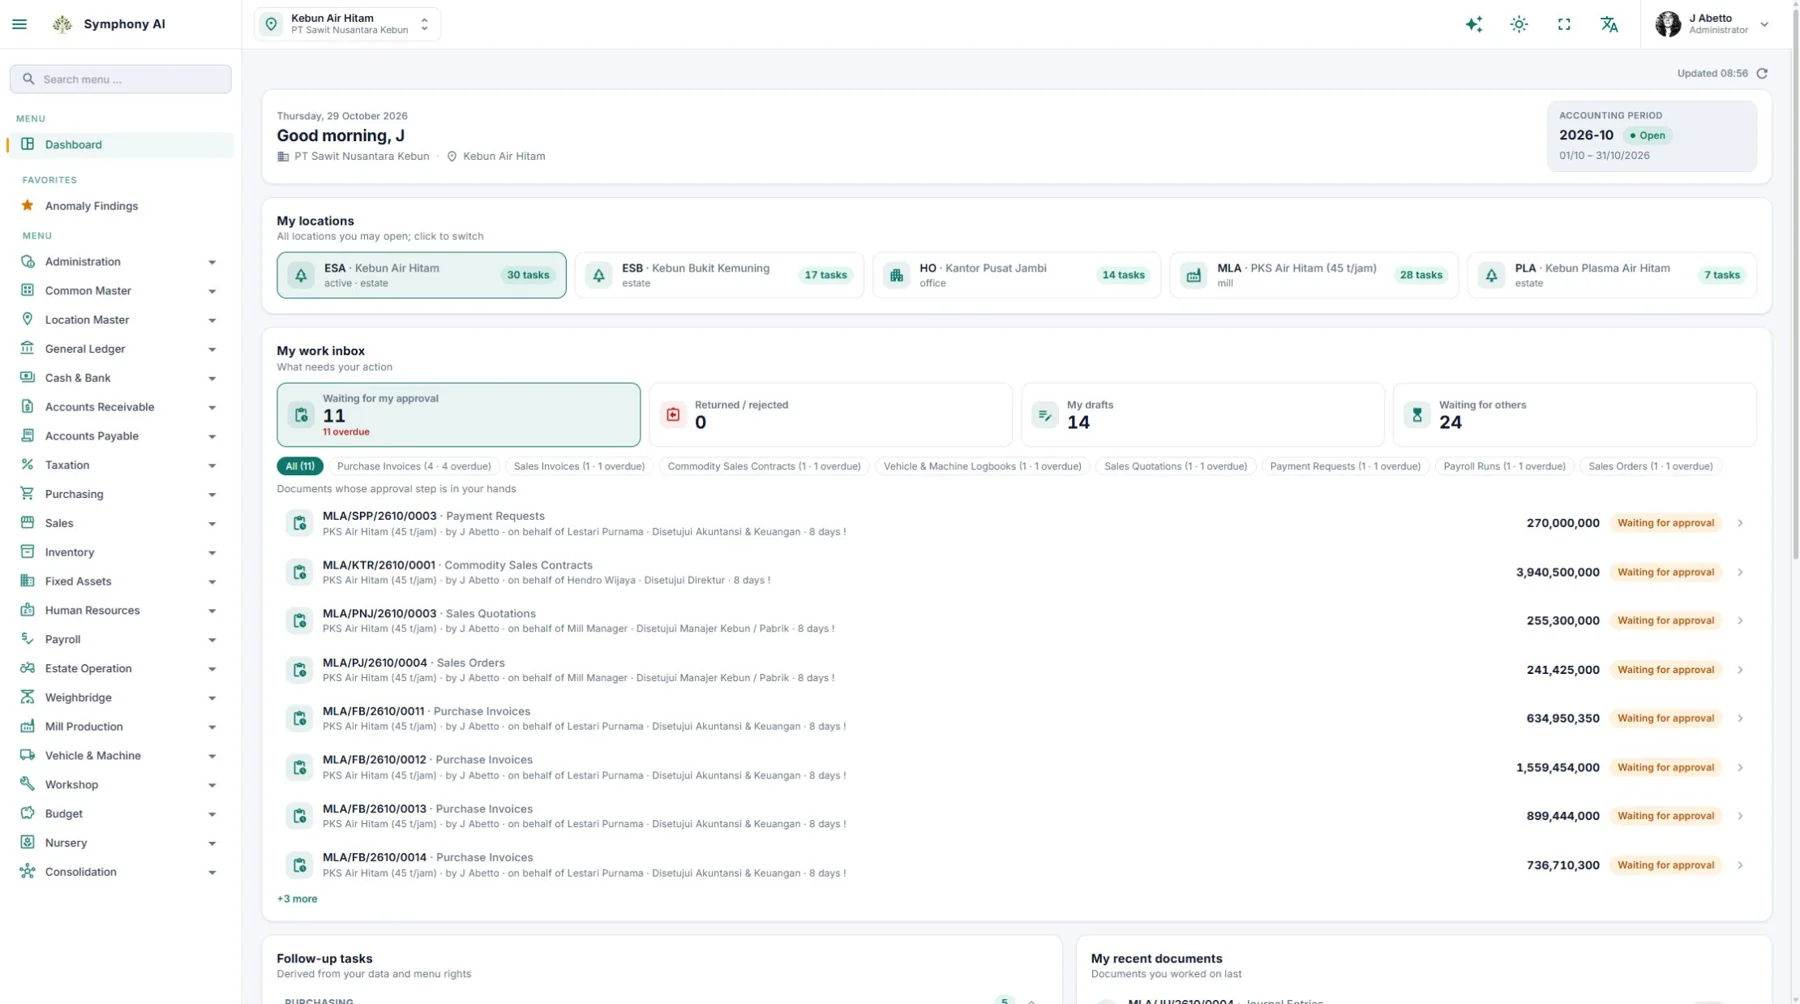
Task: Click the hourglass icon in Waiting for others
Action: pyautogui.click(x=1417, y=414)
